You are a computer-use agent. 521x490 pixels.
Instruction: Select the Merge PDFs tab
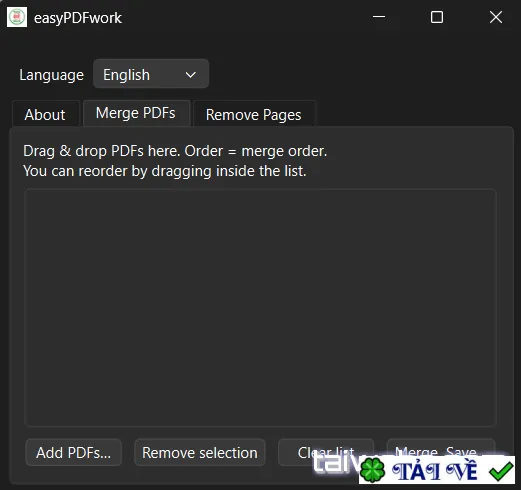pos(136,113)
